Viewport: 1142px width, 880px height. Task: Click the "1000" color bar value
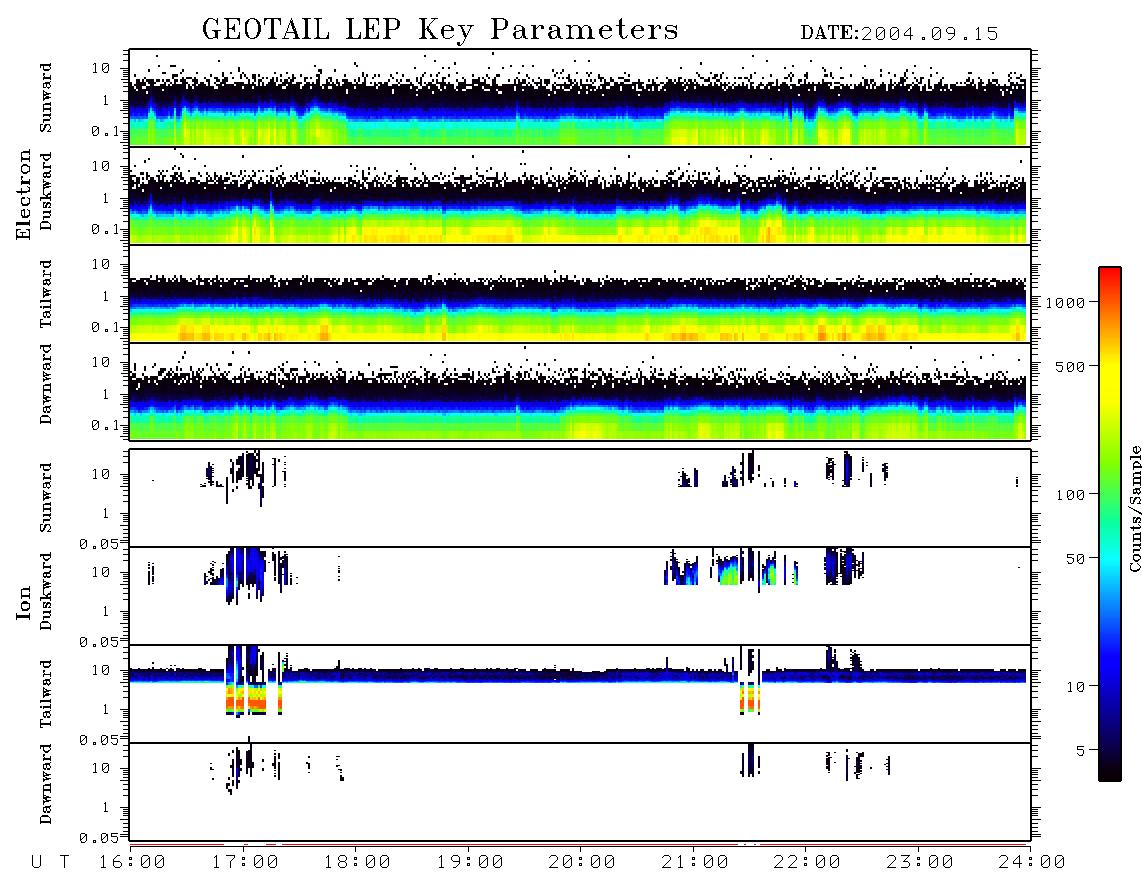click(x=1065, y=303)
